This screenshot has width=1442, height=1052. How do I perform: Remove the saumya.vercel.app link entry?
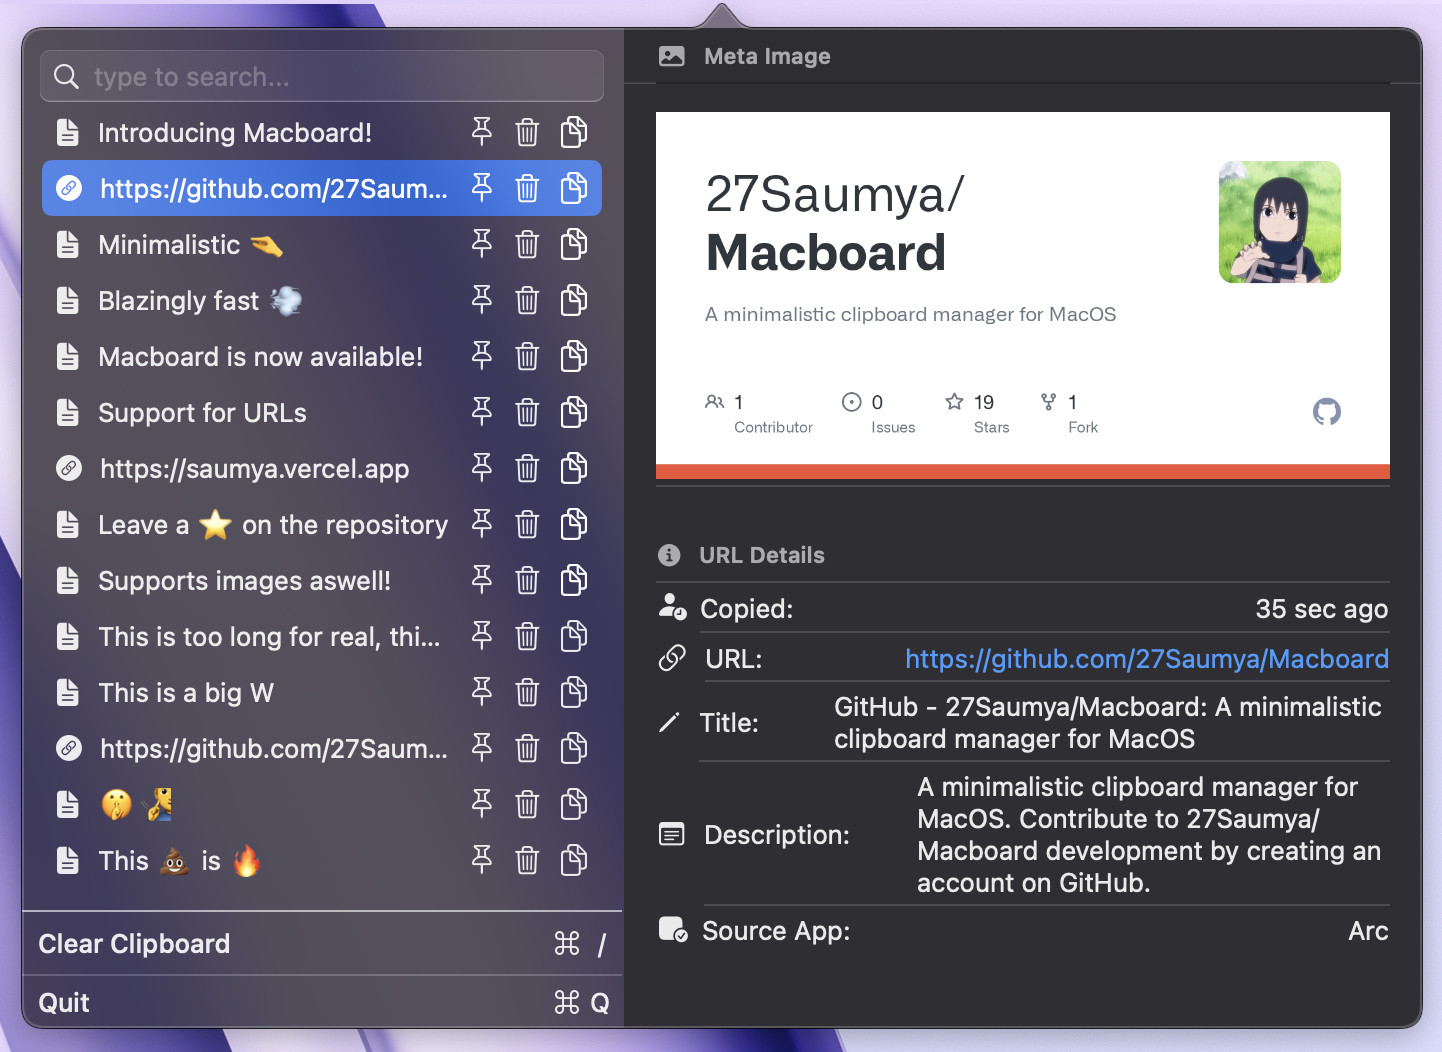527,468
